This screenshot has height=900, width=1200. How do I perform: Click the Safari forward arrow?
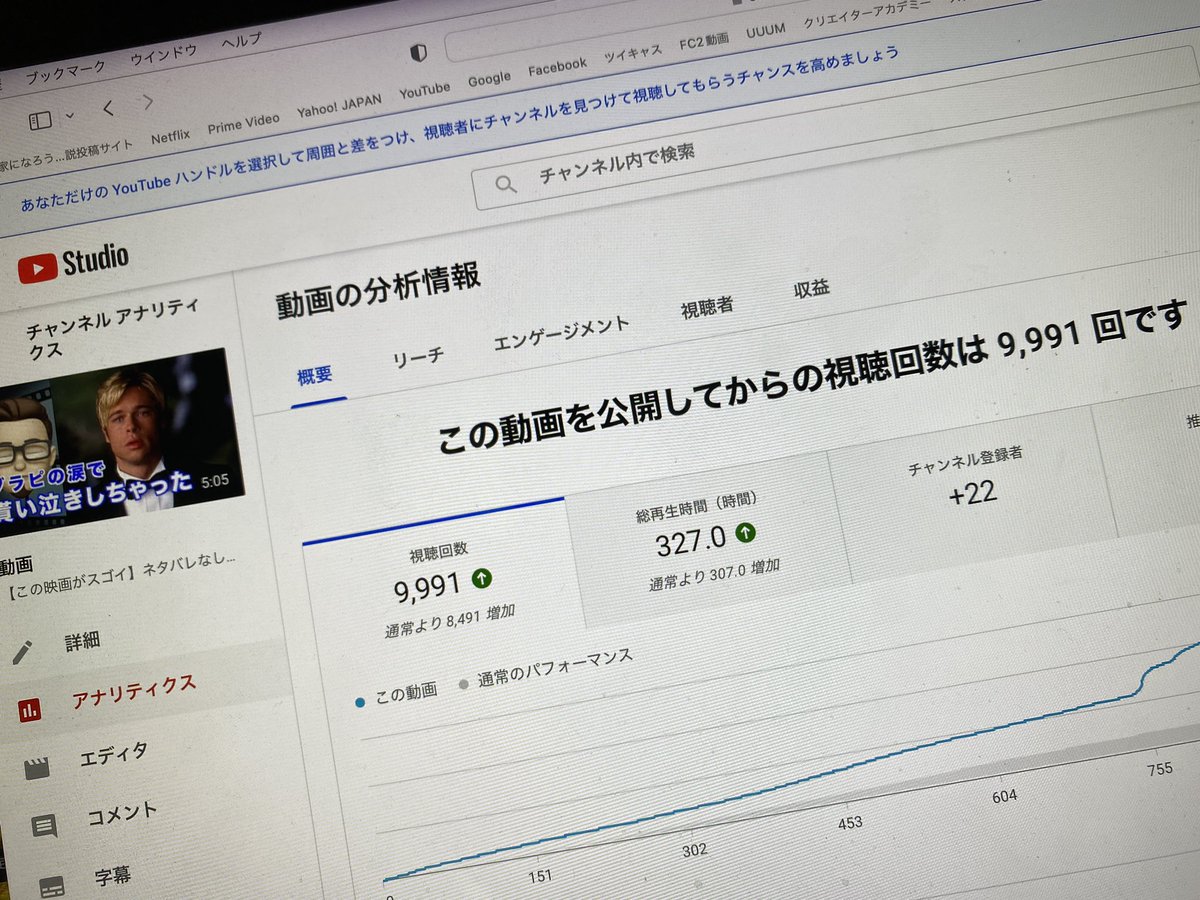coord(148,102)
